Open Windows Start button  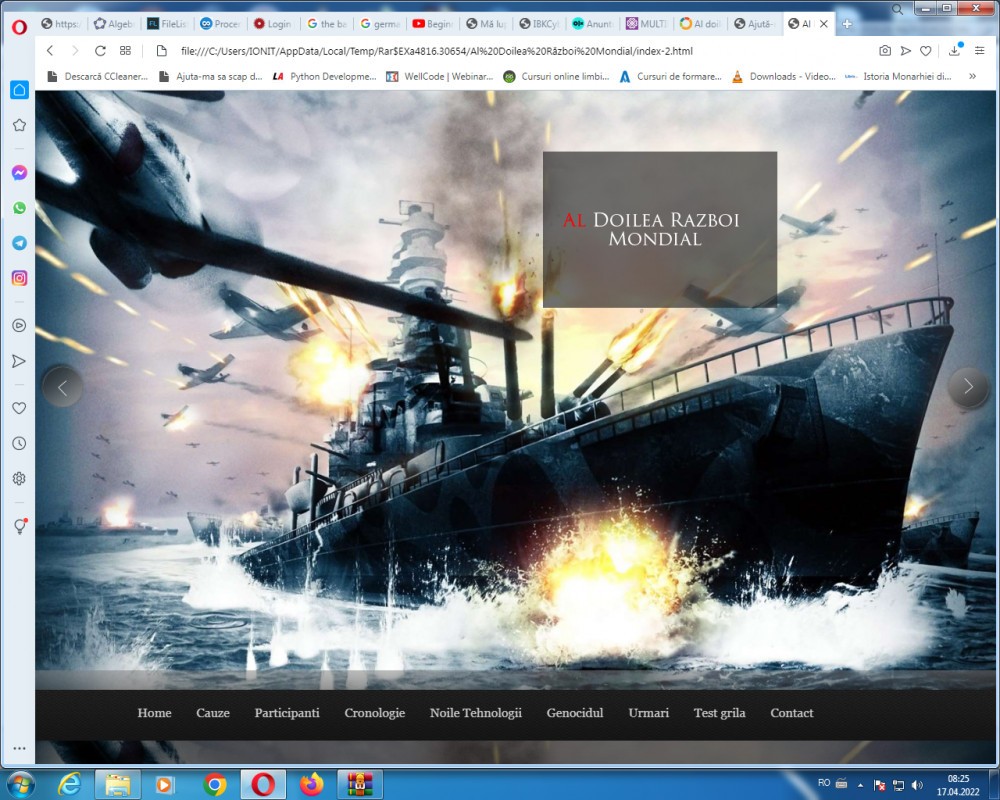click(21, 785)
